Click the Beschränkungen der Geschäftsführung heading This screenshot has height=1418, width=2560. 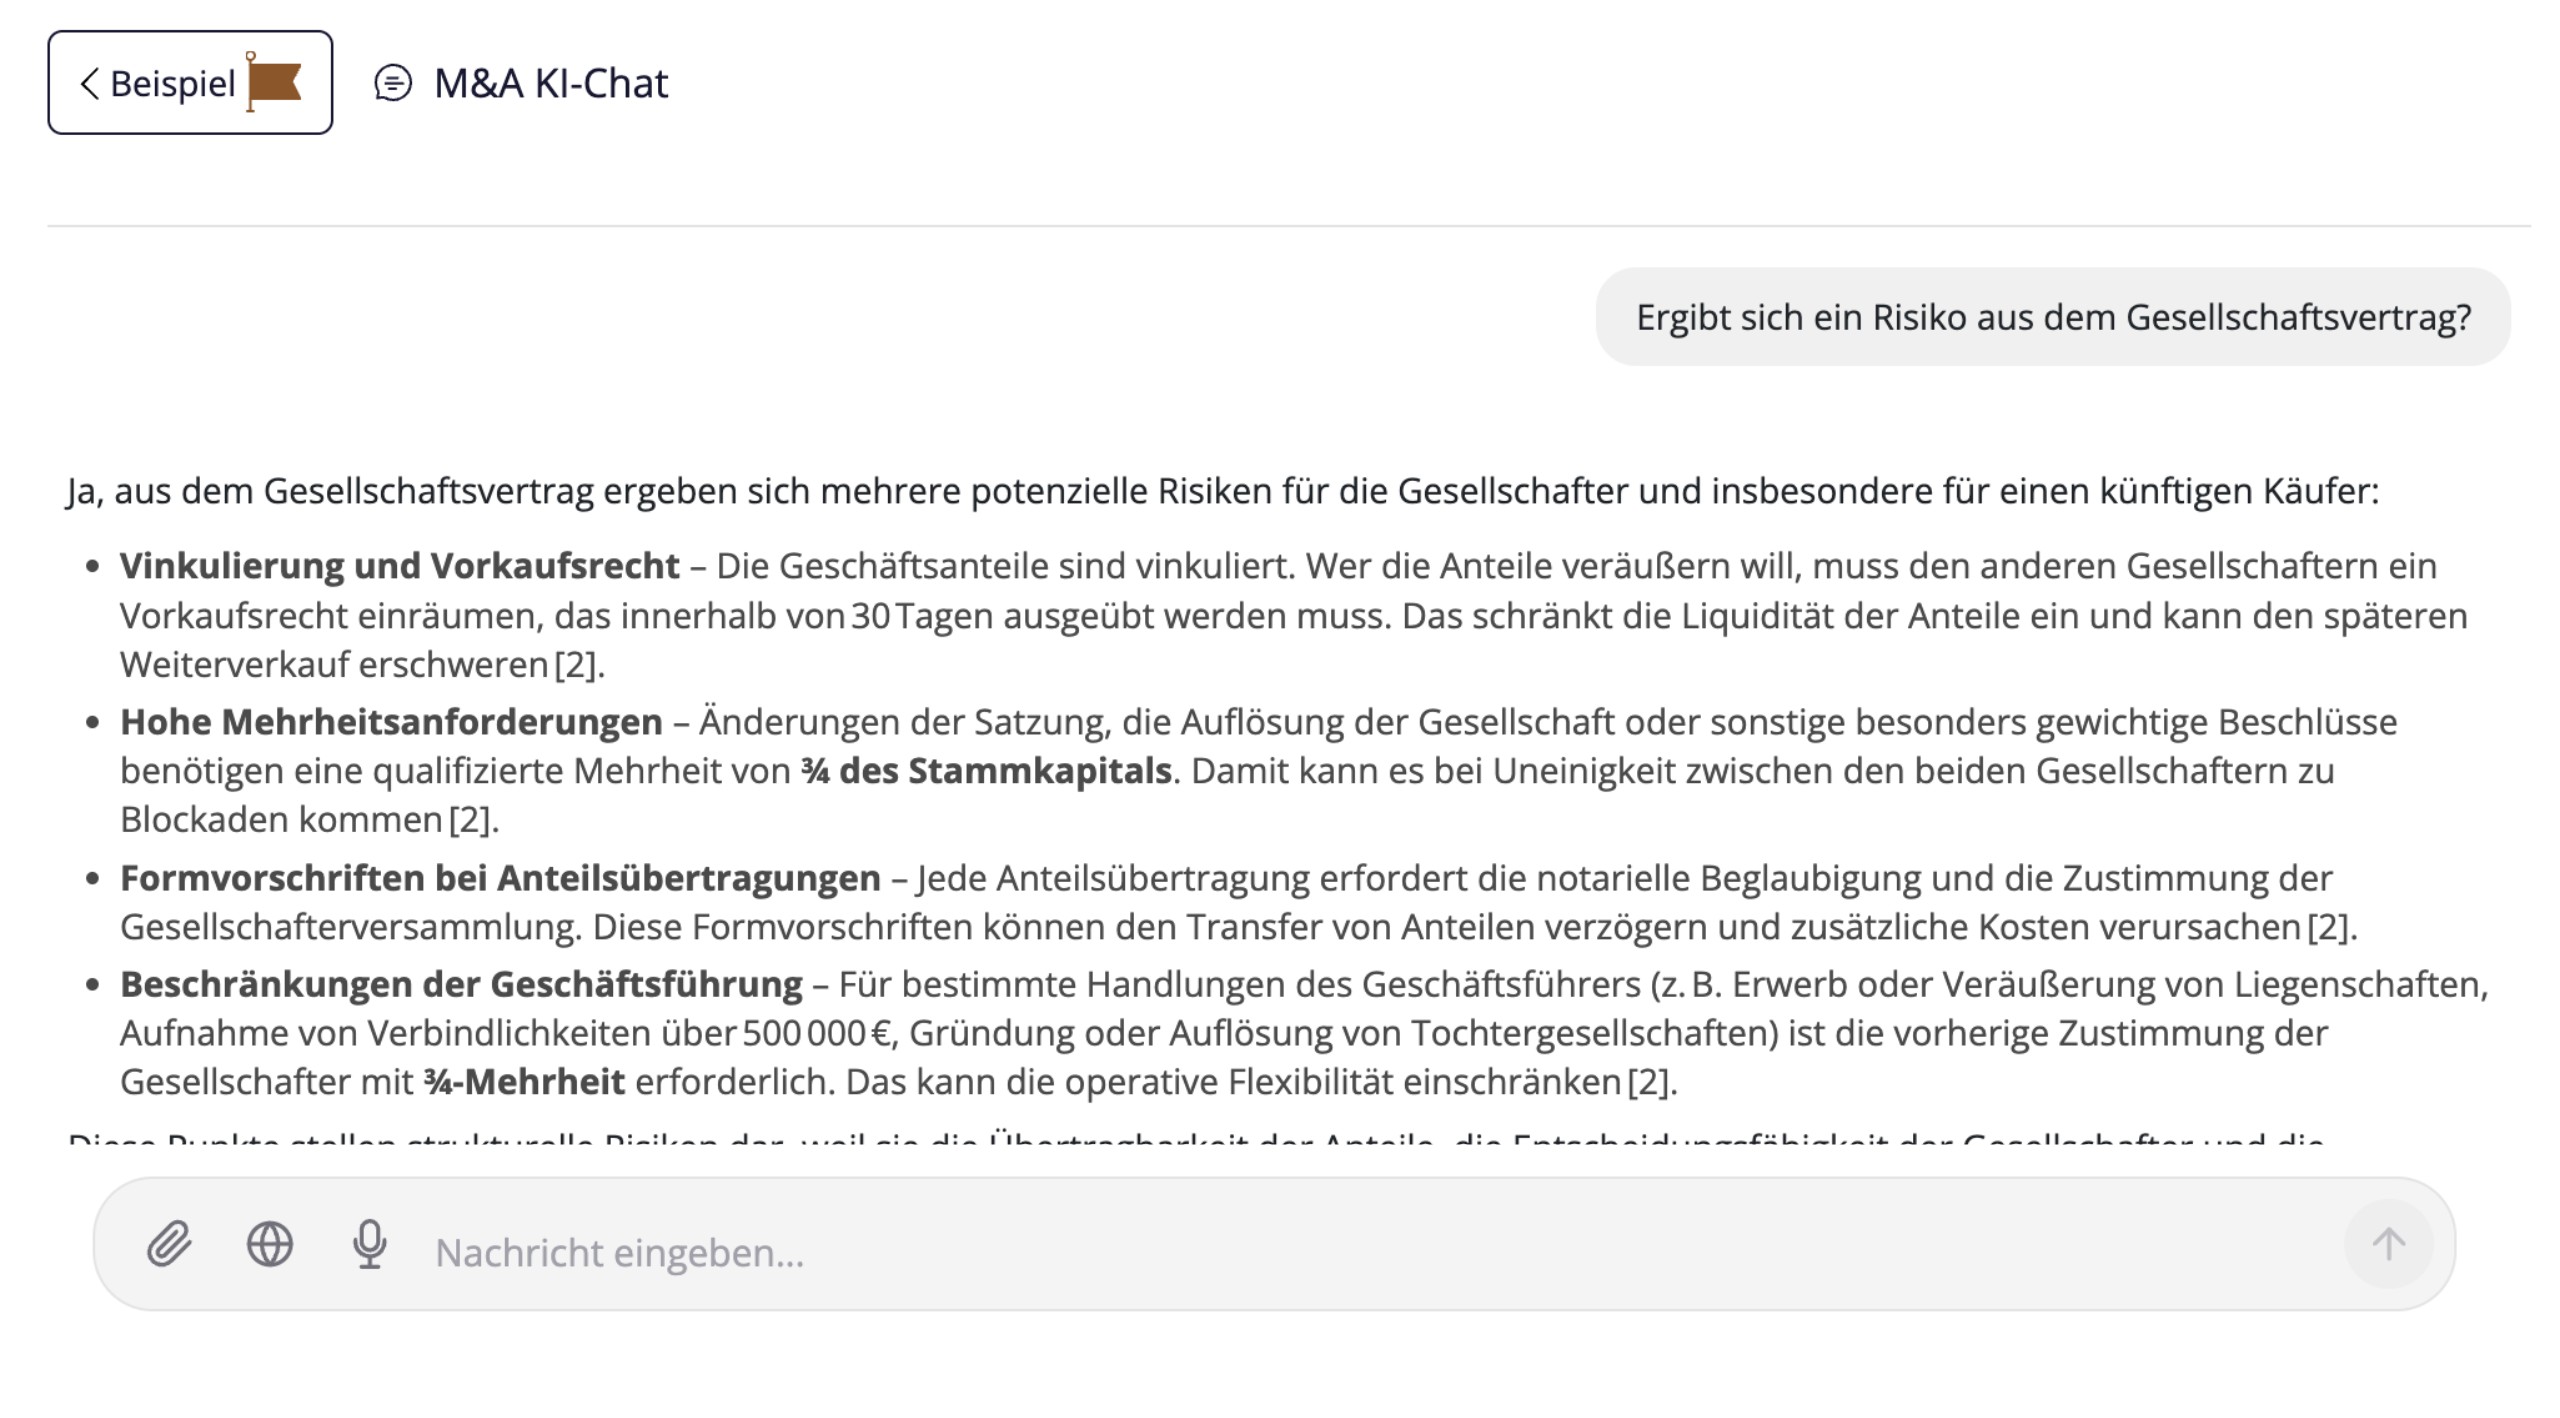pyautogui.click(x=461, y=984)
